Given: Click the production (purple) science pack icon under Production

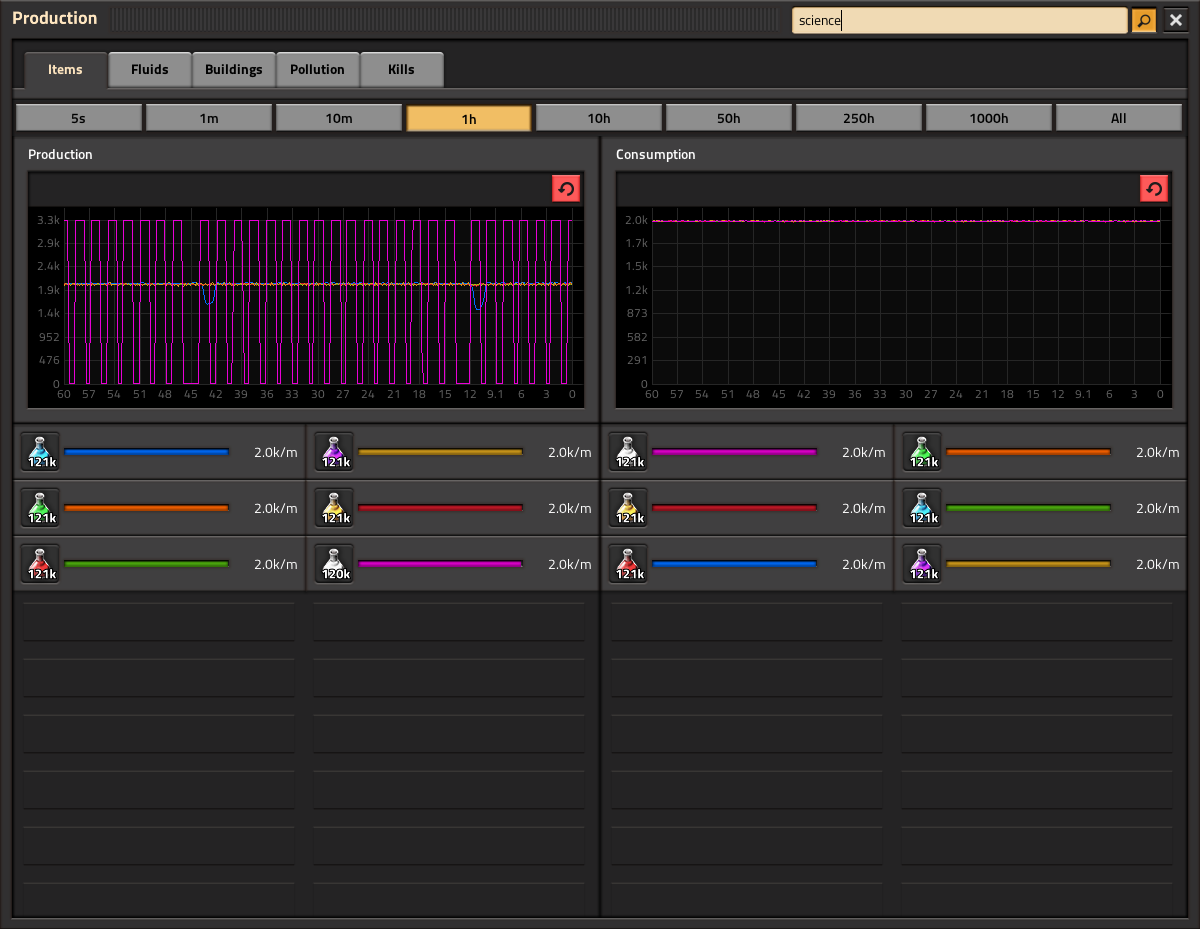Looking at the screenshot, I should tap(335, 452).
